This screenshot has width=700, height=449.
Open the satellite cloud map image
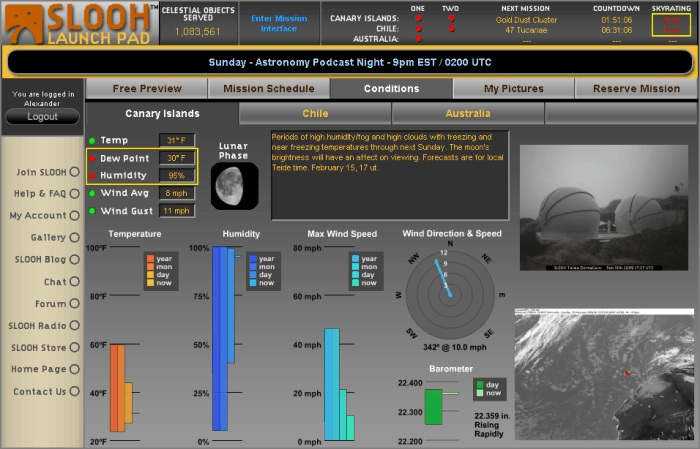(604, 374)
